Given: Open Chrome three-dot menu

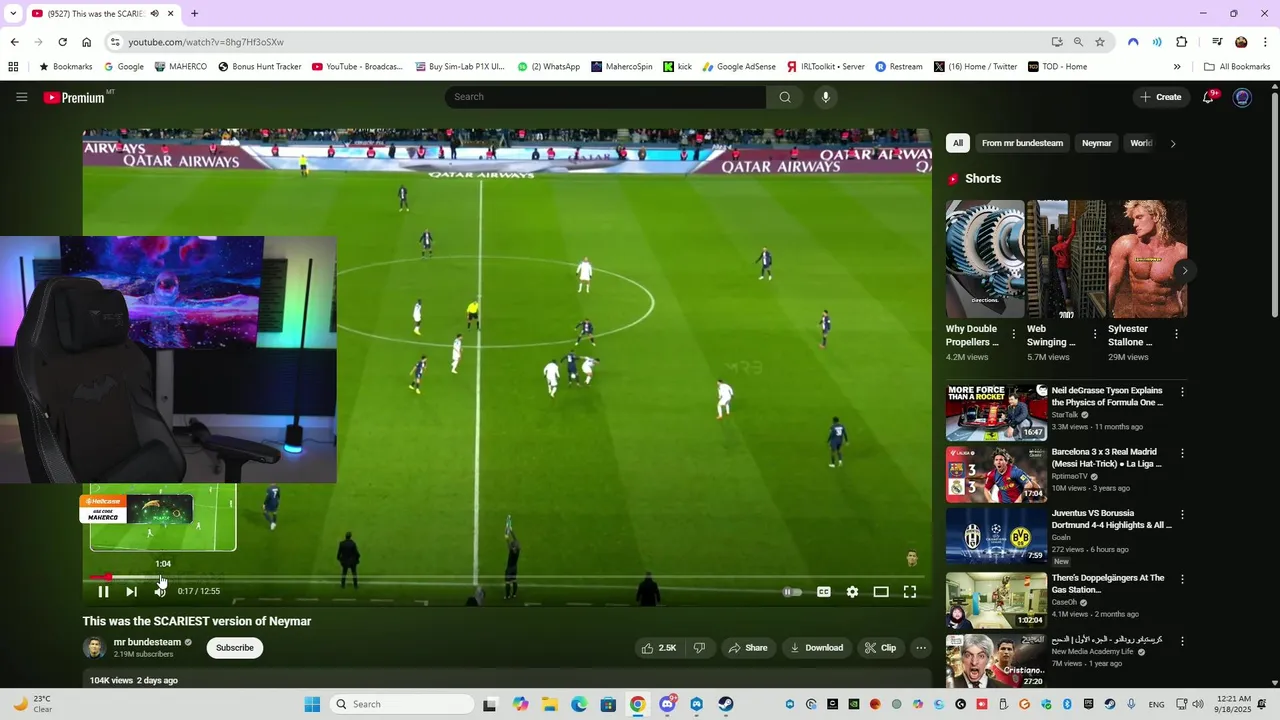Looking at the screenshot, I should coord(1265,42).
